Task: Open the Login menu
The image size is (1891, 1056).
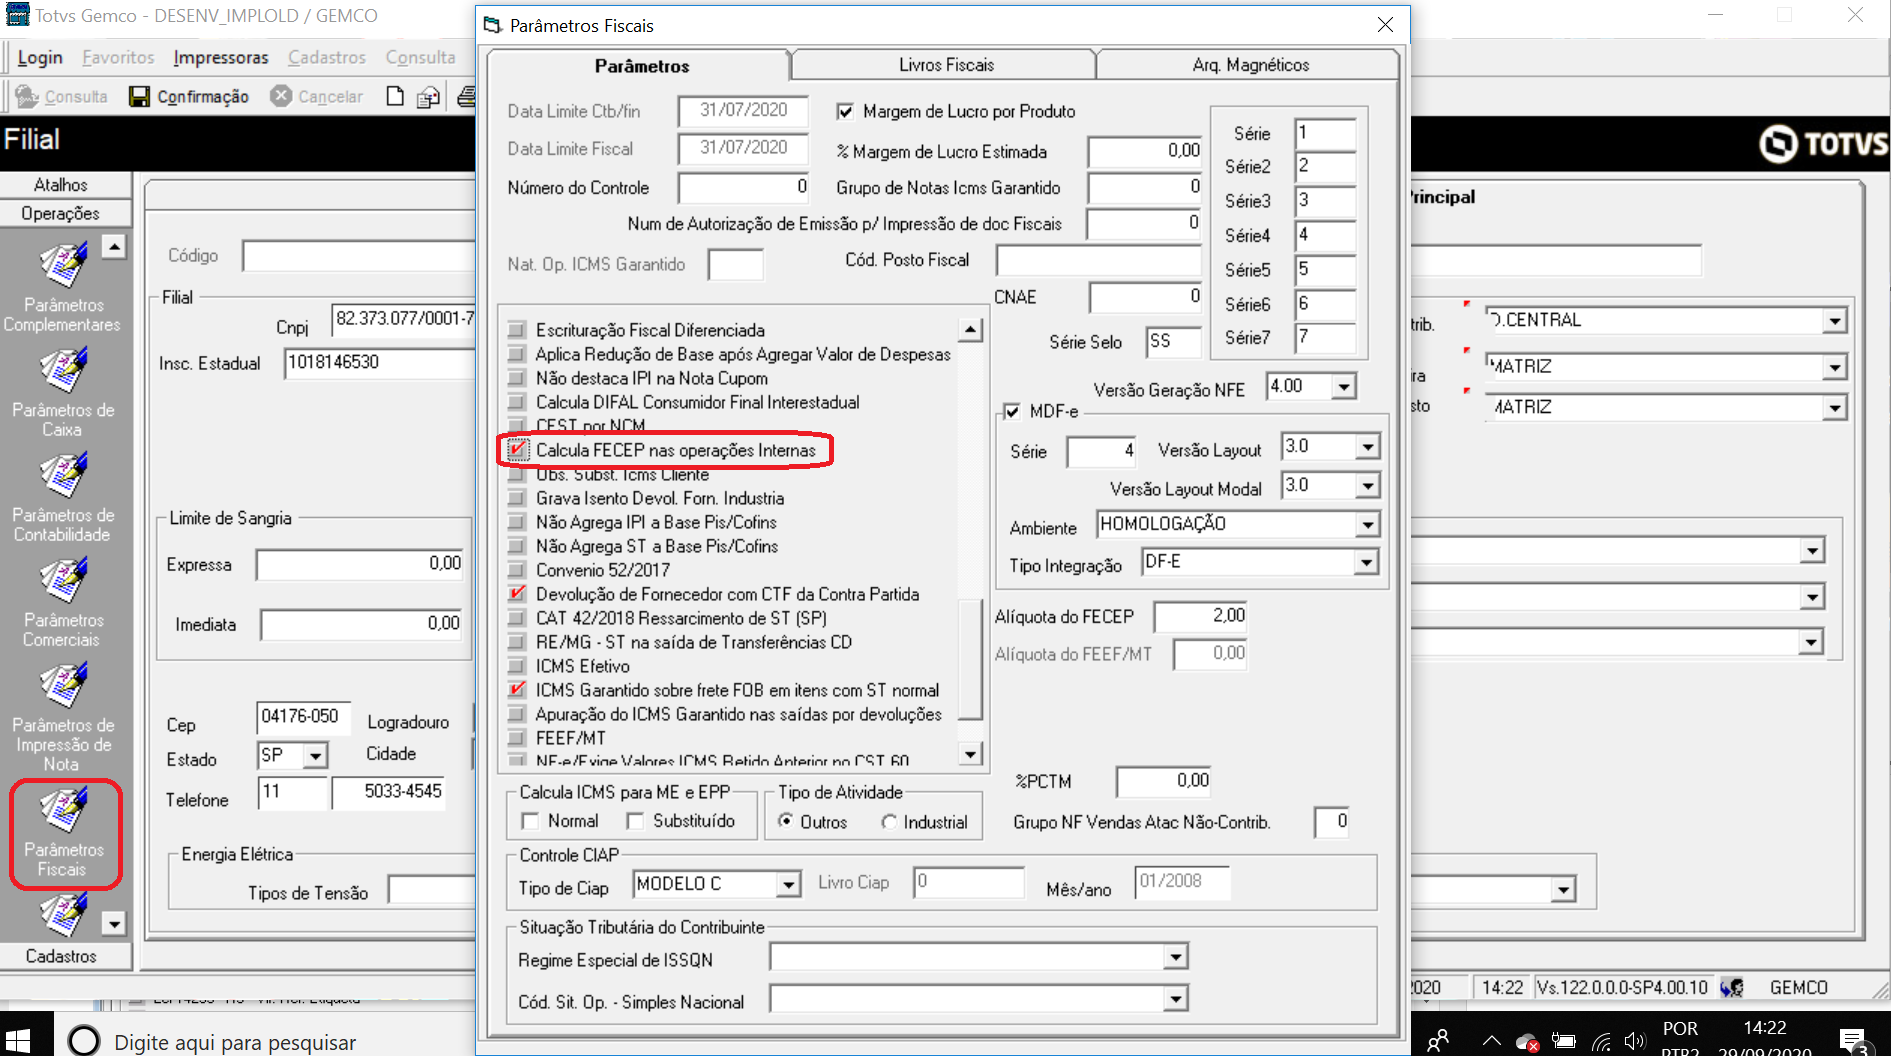Action: pyautogui.click(x=40, y=58)
